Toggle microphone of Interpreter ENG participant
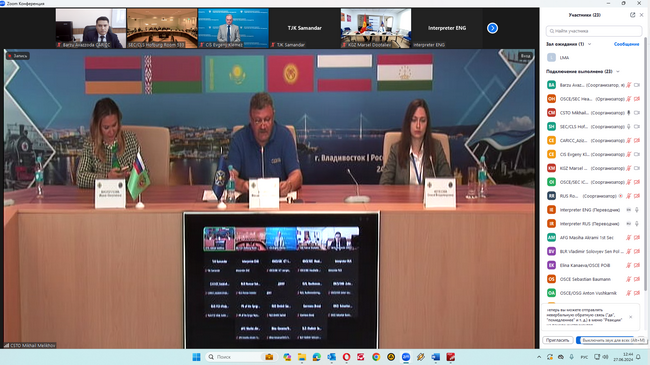The width and height of the screenshot is (650, 365). click(x=637, y=210)
